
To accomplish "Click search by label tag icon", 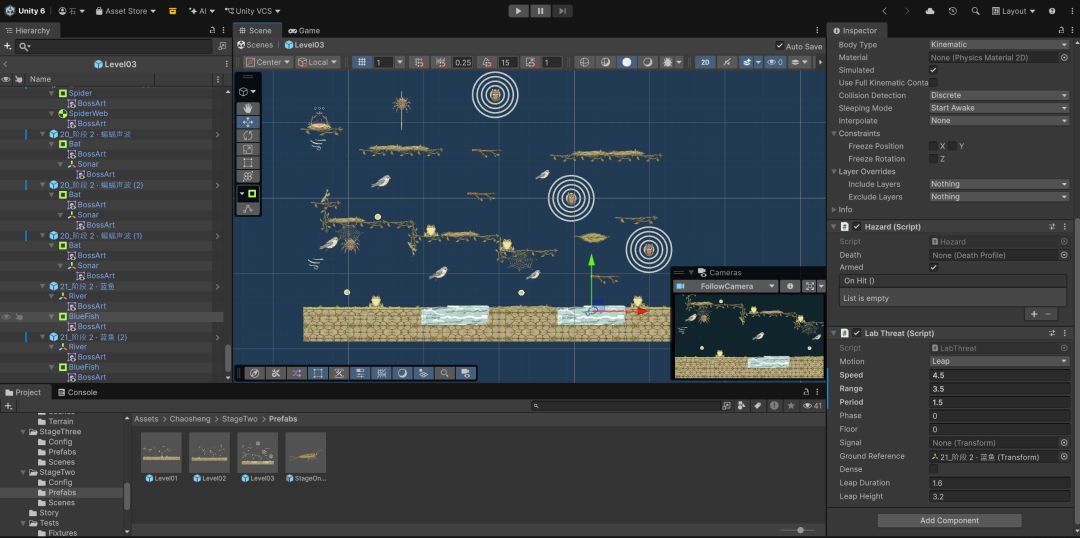I will click(x=758, y=406).
